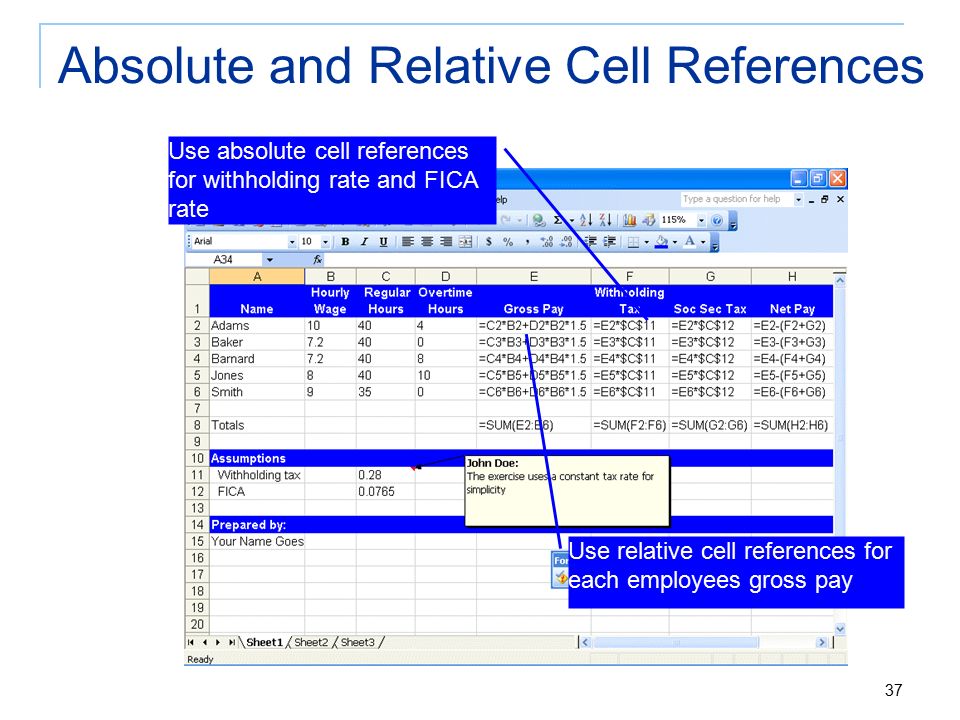Align text right
This screenshot has width=960, height=720.
pyautogui.click(x=446, y=242)
